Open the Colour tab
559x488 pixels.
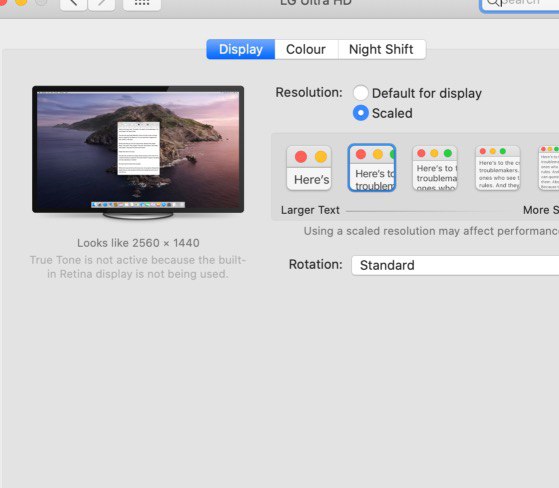pyautogui.click(x=306, y=49)
